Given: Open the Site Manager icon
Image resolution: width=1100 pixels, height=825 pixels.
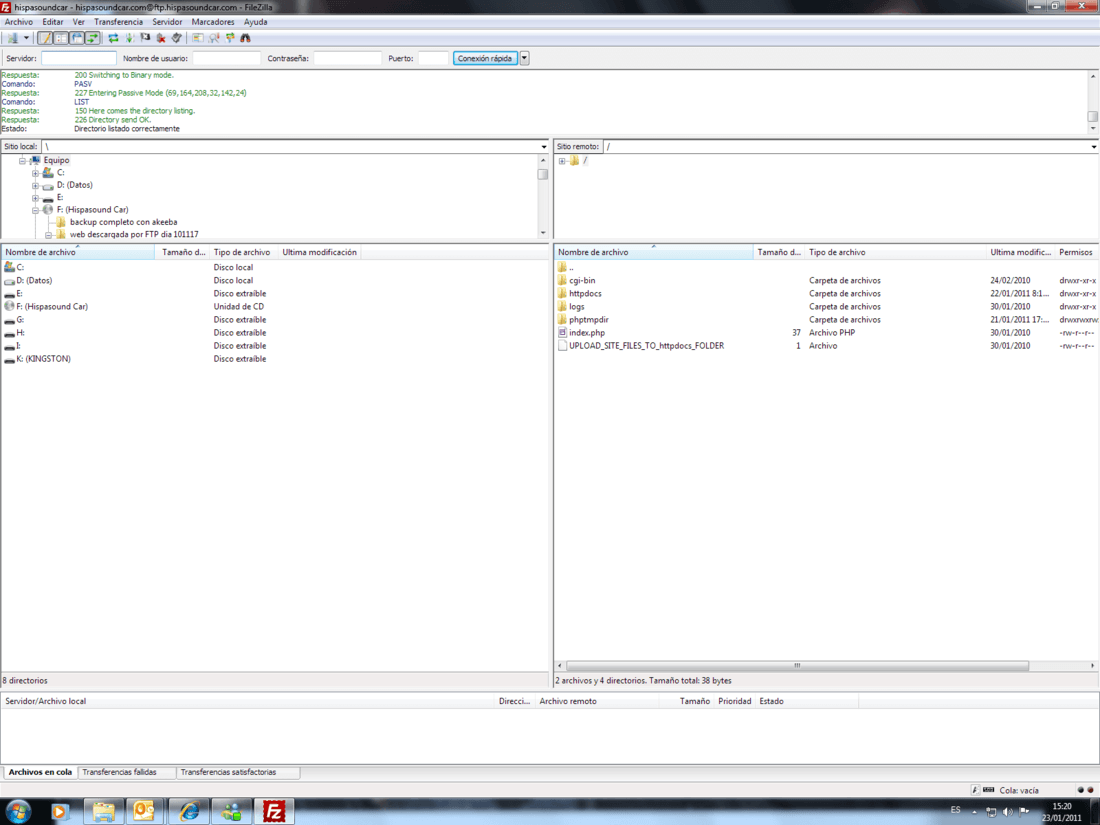Looking at the screenshot, I should pyautogui.click(x=13, y=38).
